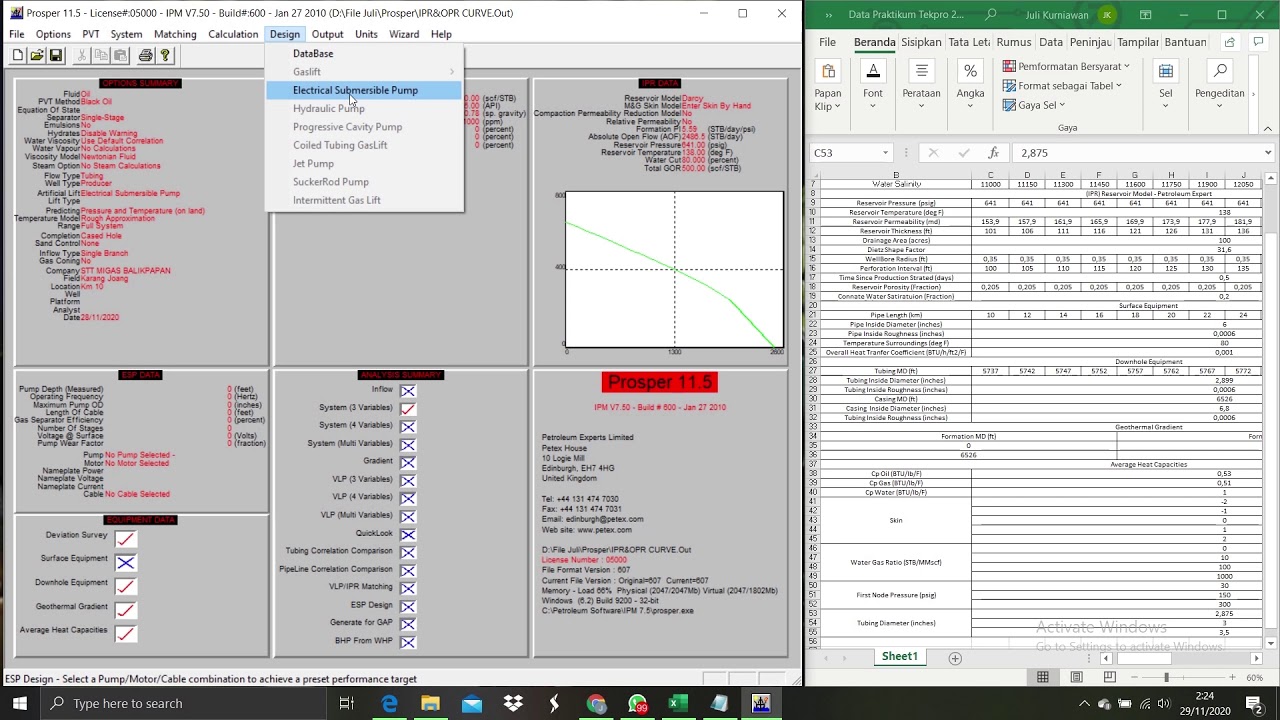Expand the Gaya Sel dropdown
Viewport: 1280px width, 720px height.
pyautogui.click(x=1061, y=105)
